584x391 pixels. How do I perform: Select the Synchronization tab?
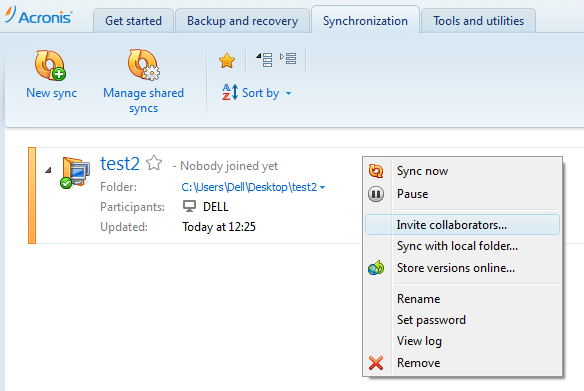tap(365, 20)
